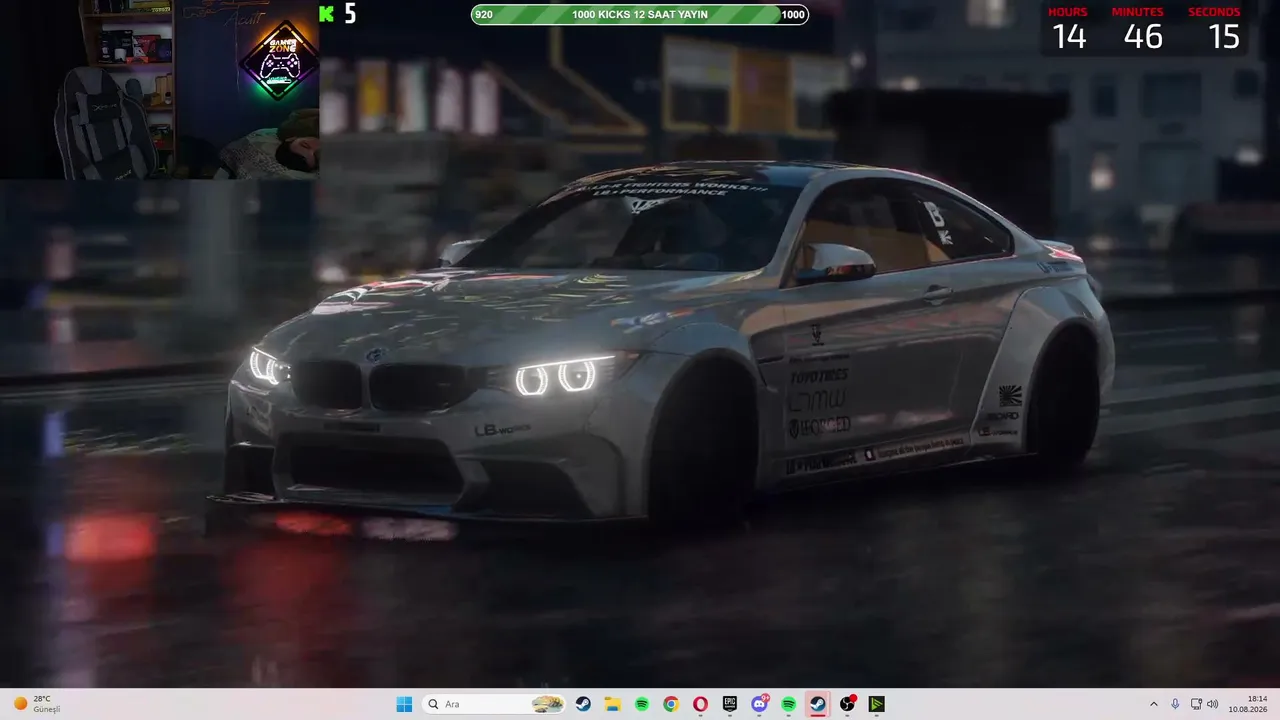Open File Explorer from the taskbar
The width and height of the screenshot is (1280, 720).
pyautogui.click(x=612, y=704)
